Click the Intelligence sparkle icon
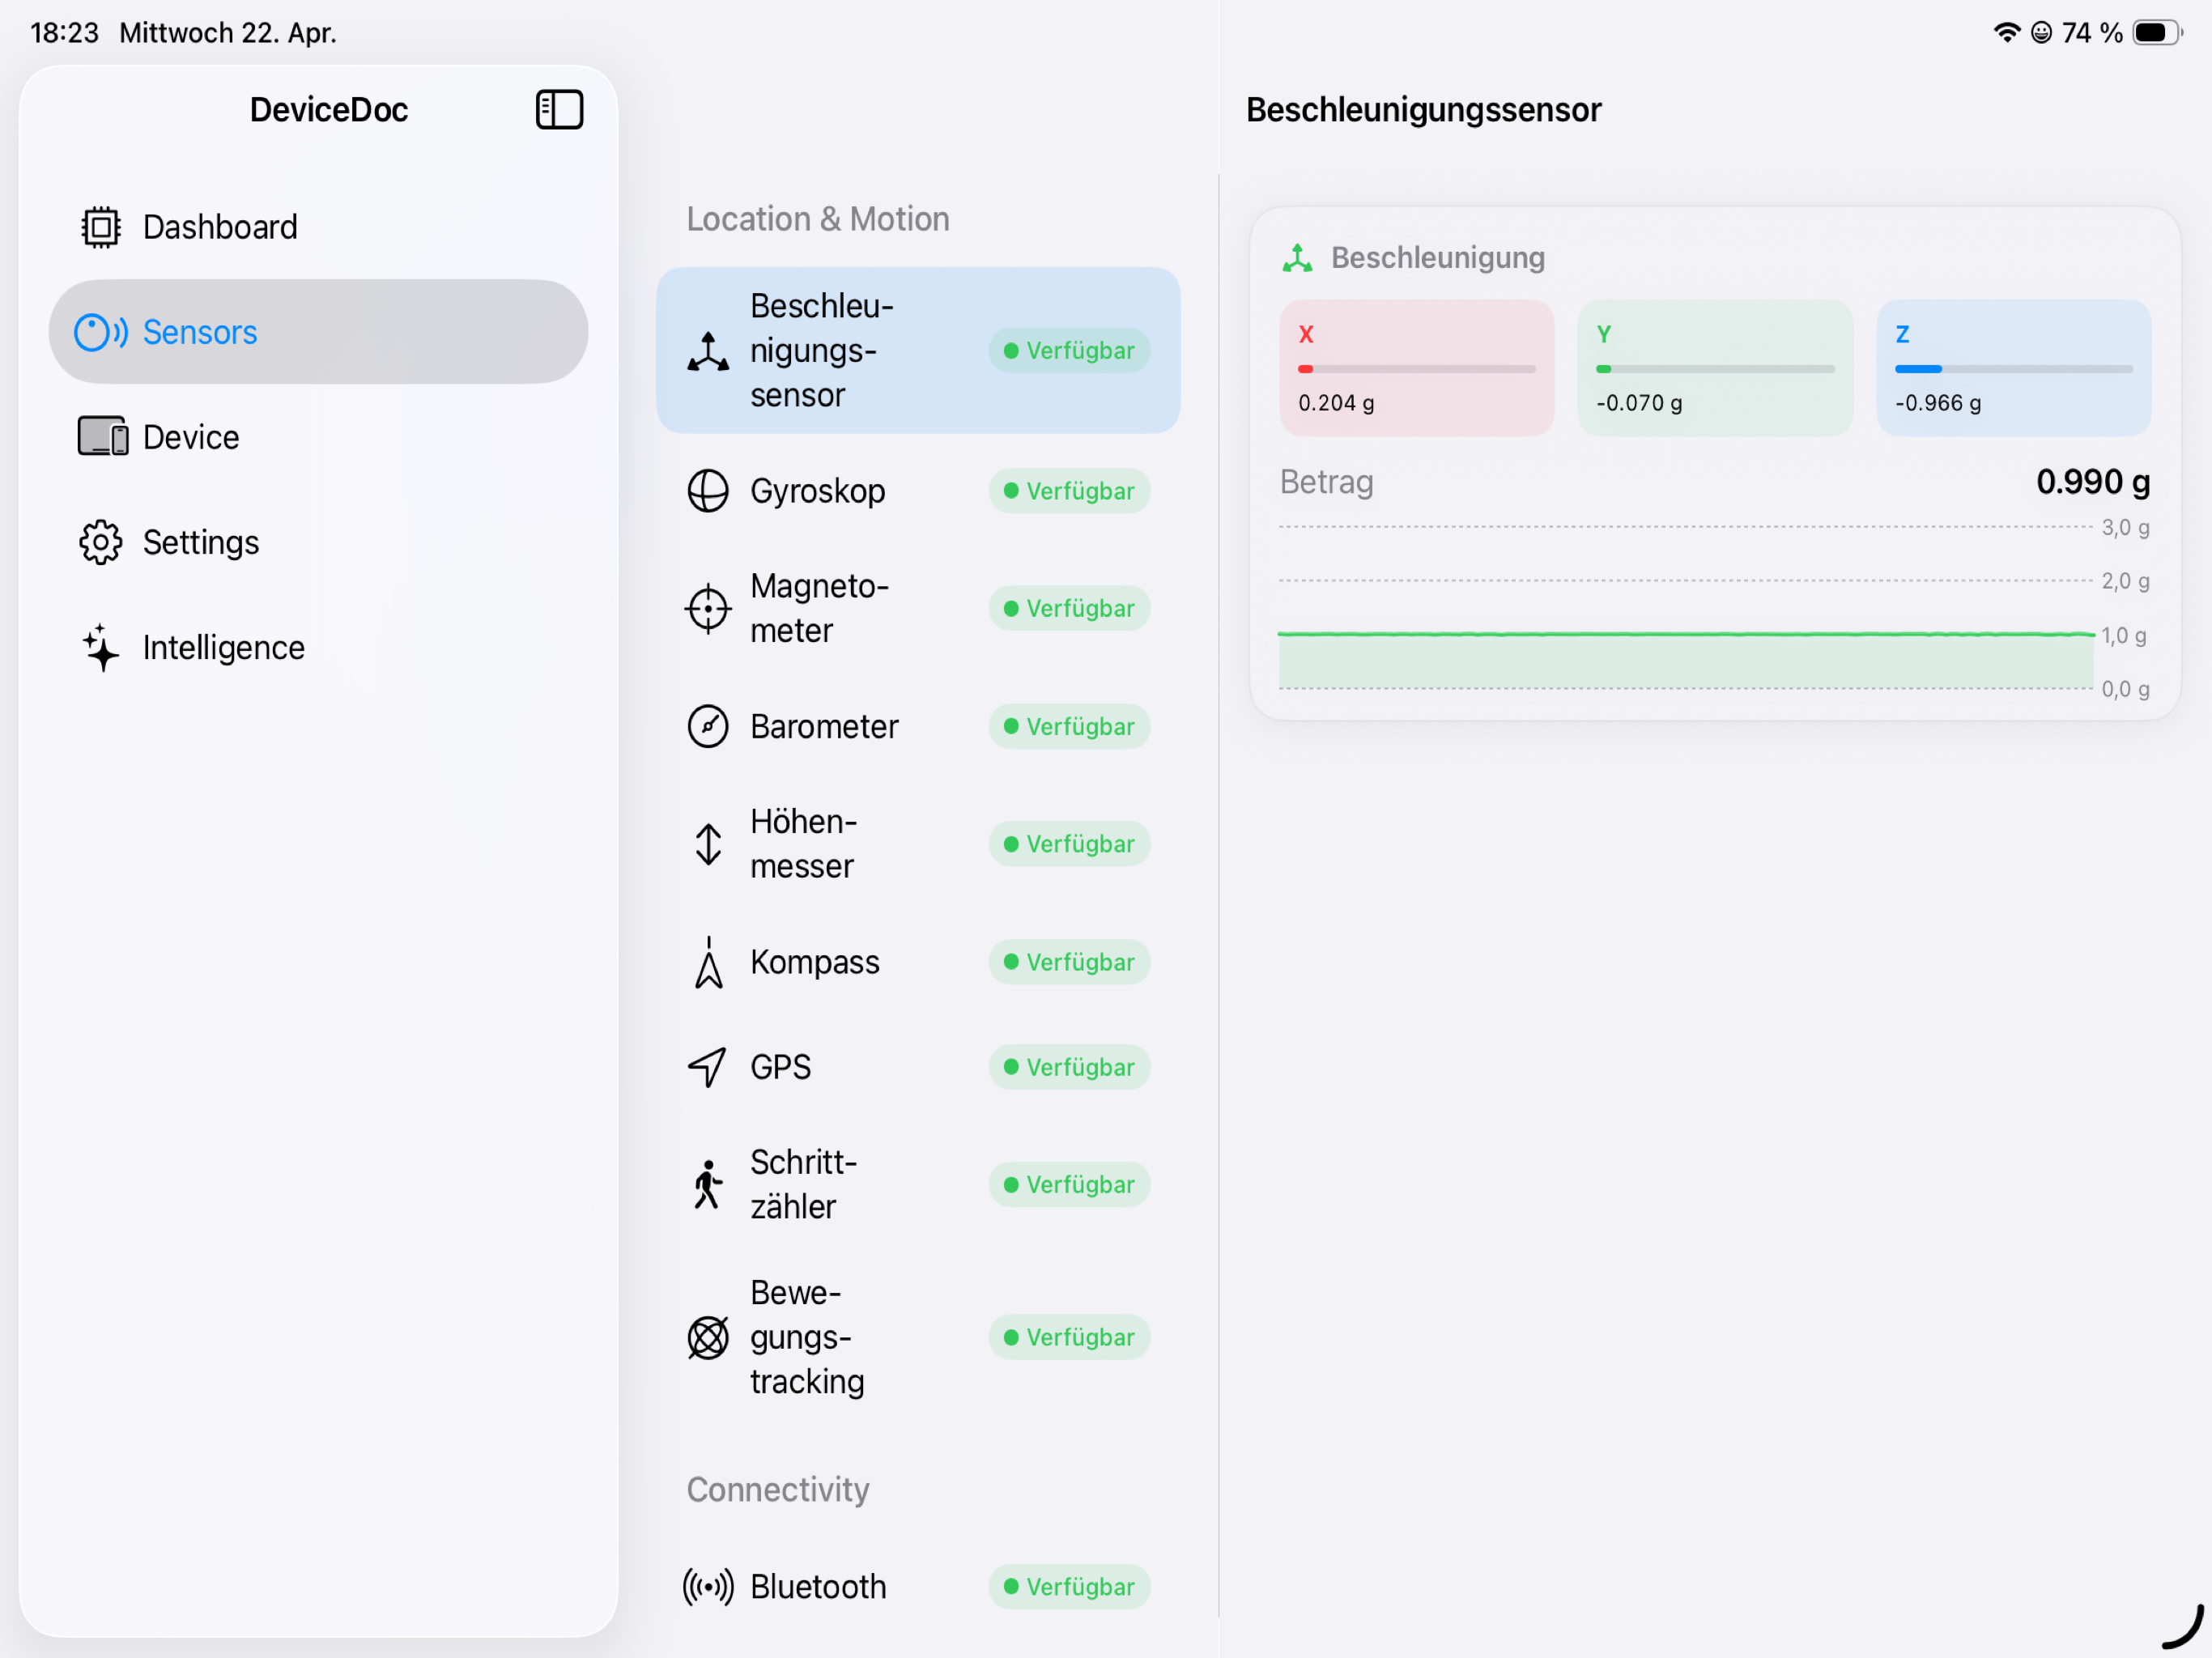The height and width of the screenshot is (1658, 2212). tap(101, 647)
